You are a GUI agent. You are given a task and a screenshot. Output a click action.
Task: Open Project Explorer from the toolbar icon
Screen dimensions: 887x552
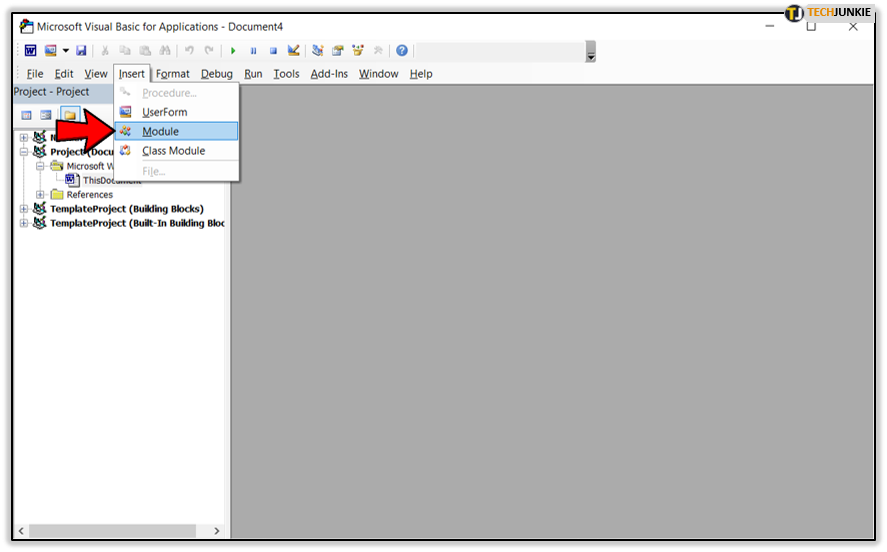[x=318, y=51]
